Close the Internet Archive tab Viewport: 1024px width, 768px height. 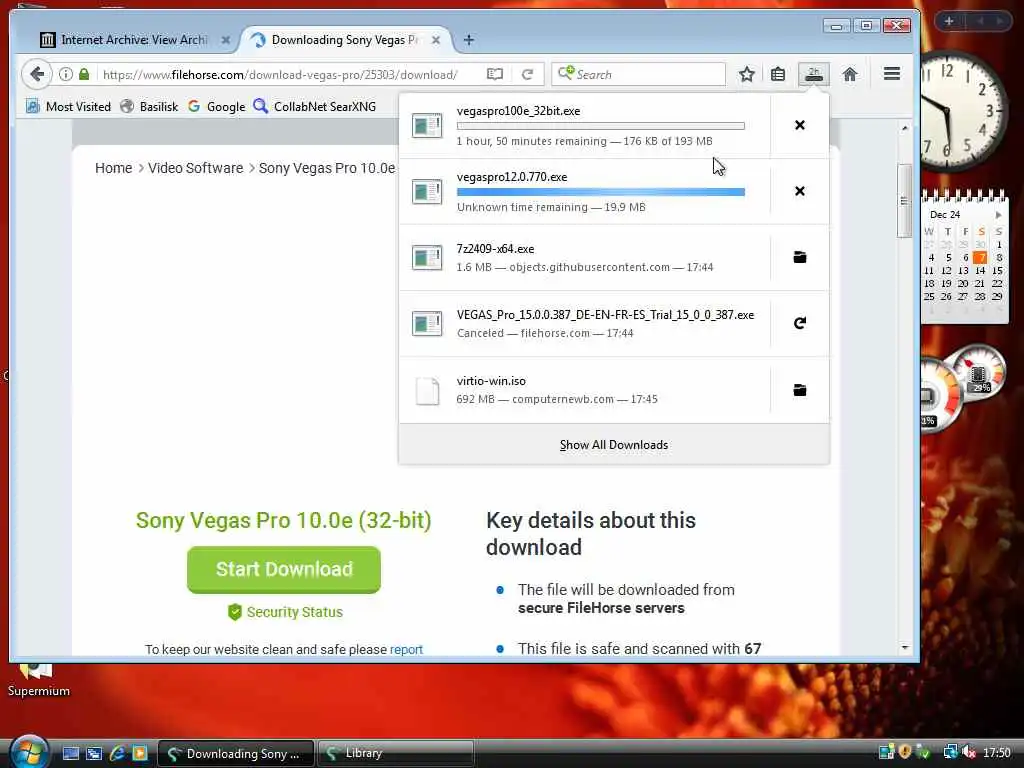coord(225,40)
